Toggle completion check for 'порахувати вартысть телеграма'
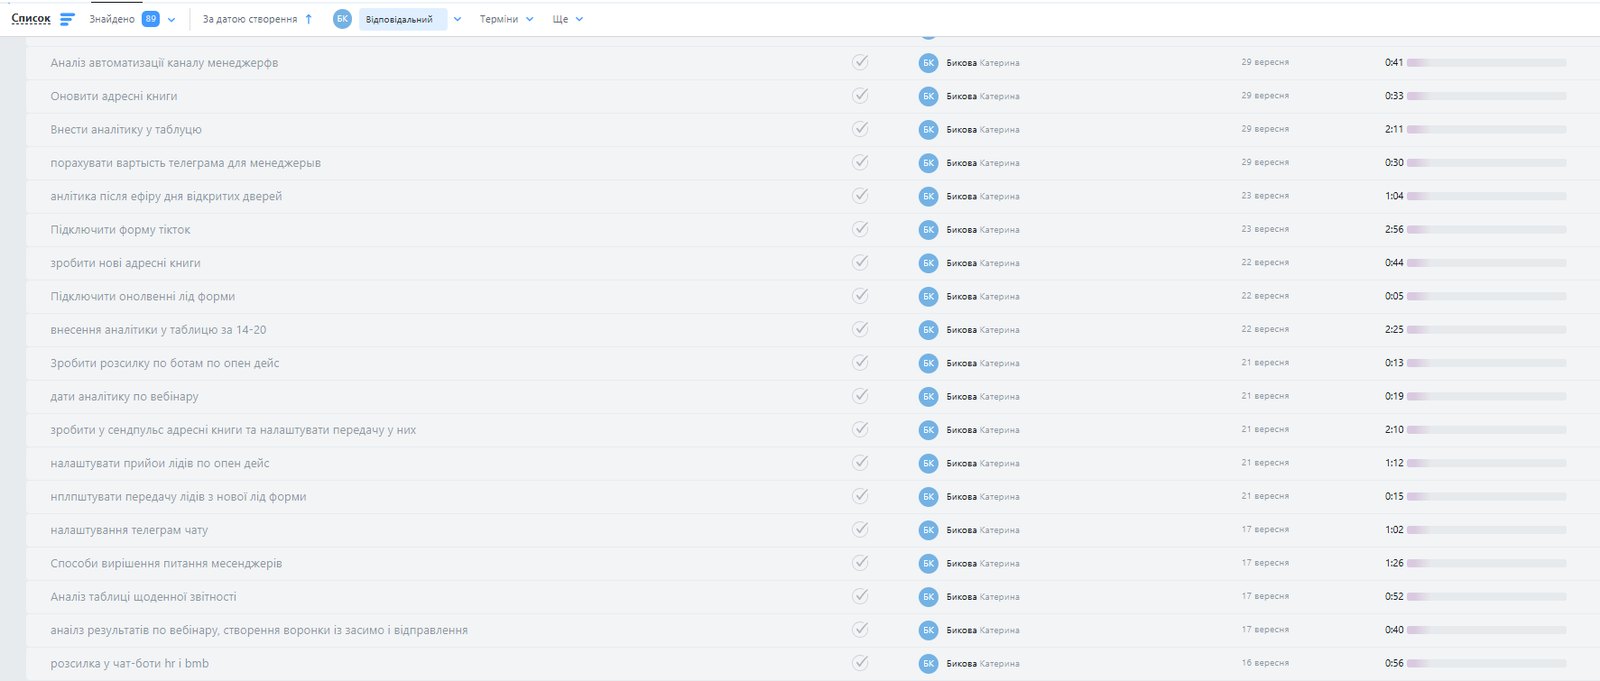1600x681 pixels. click(x=860, y=162)
